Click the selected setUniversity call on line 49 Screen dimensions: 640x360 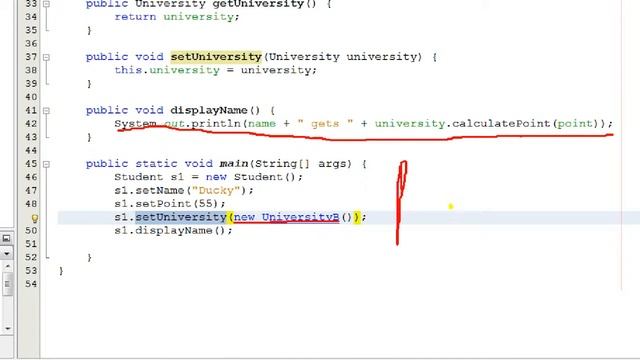point(181,217)
